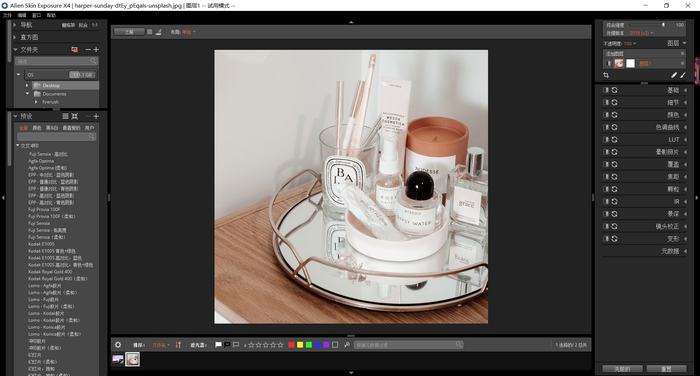
Task: Reset the LUT panel with circular-arrows icon
Action: click(x=615, y=139)
